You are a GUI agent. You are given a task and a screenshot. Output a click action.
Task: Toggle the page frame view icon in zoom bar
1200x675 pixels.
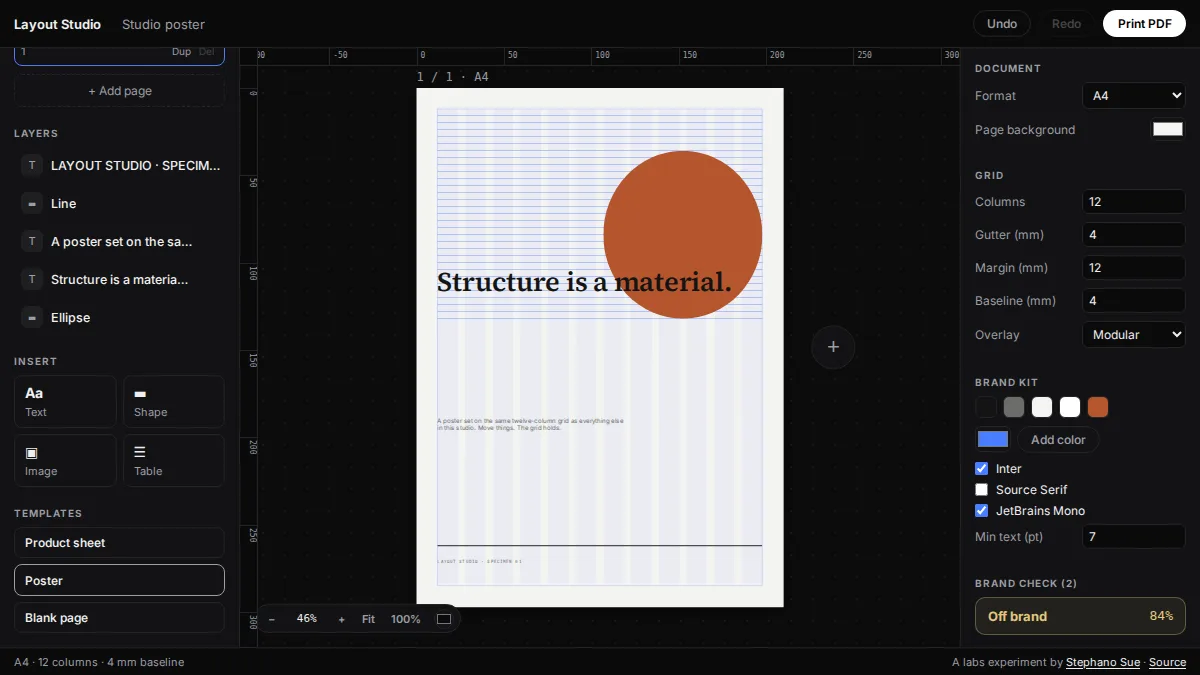coord(444,619)
